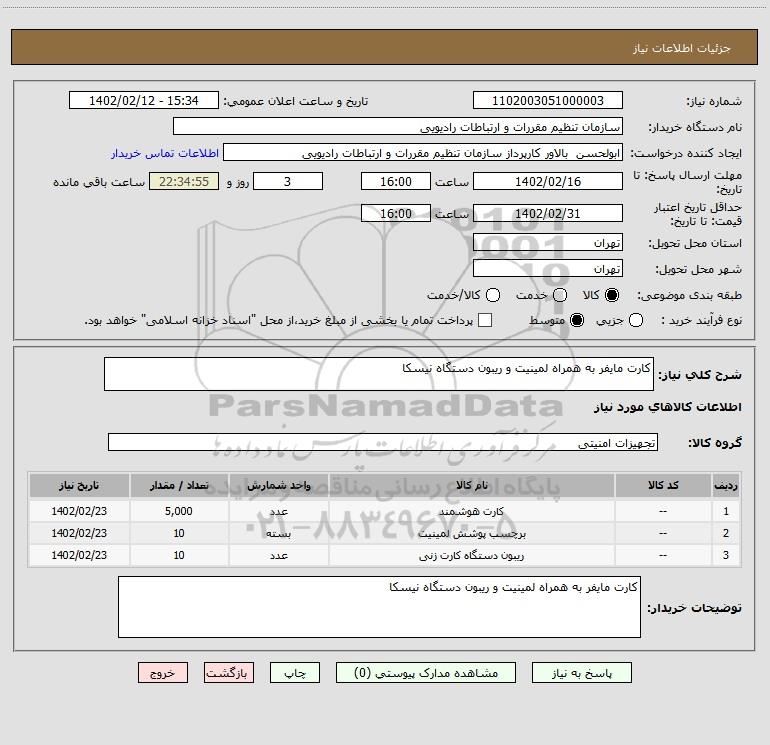Click the اطلاعات کالاهای مورد نیاز heading
This screenshot has width=770, height=745.
pos(668,407)
